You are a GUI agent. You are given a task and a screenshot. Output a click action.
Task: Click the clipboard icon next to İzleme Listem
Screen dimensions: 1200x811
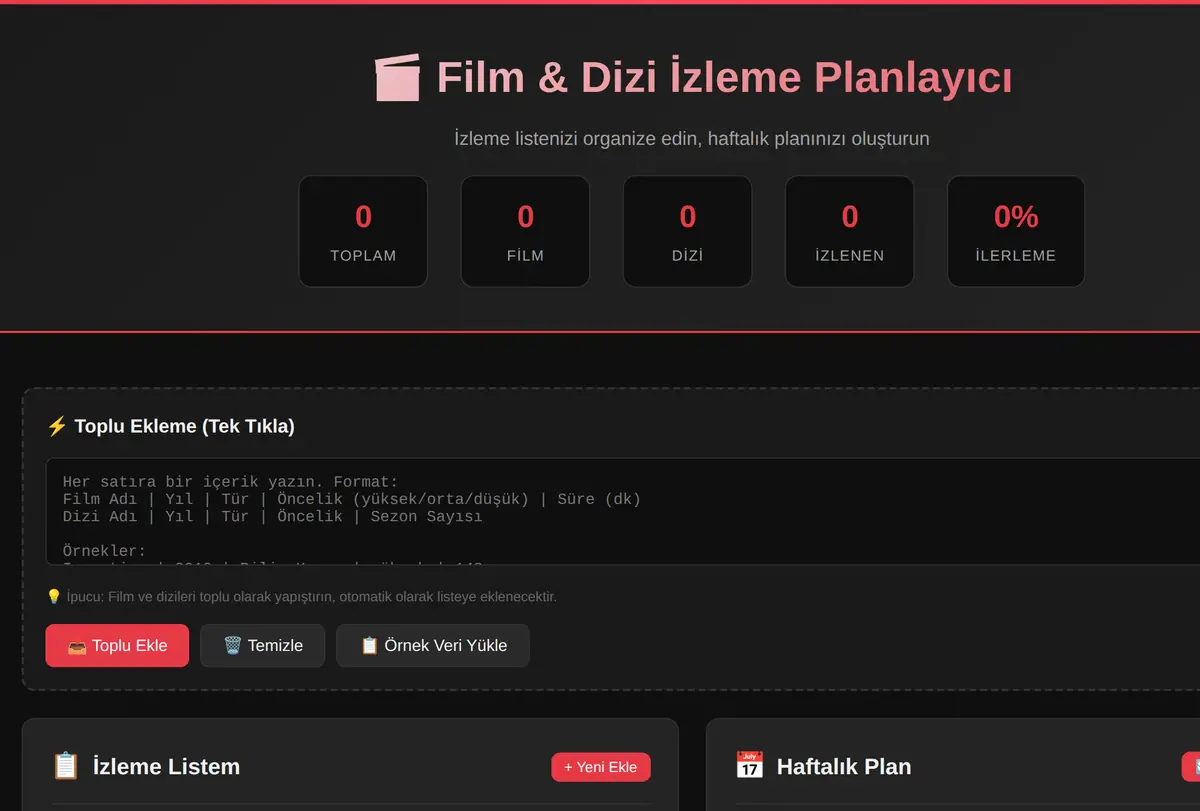65,767
